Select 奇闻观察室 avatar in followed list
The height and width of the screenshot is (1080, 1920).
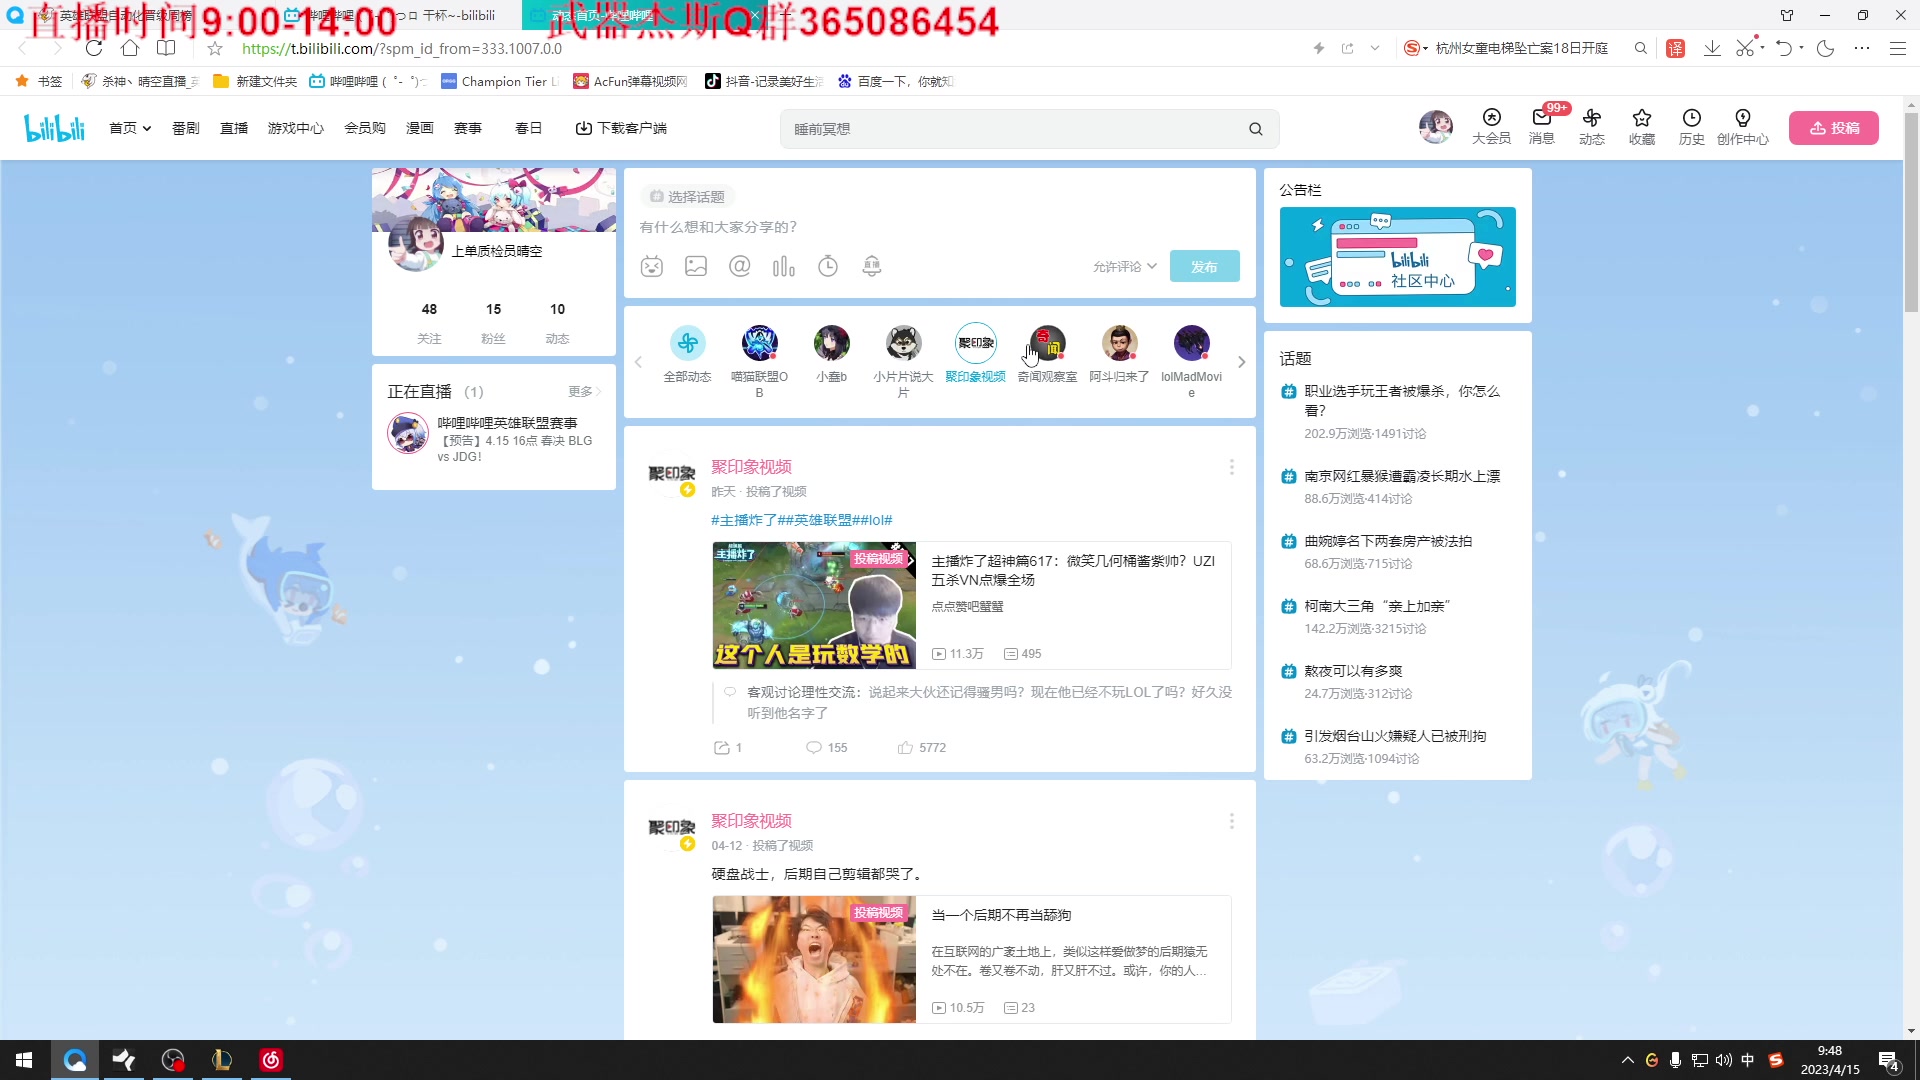point(1048,343)
